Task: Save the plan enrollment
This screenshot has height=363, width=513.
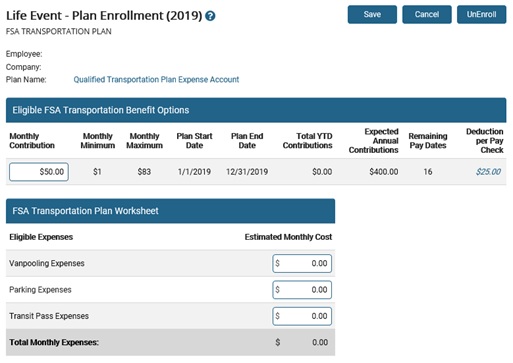Action: [x=372, y=14]
